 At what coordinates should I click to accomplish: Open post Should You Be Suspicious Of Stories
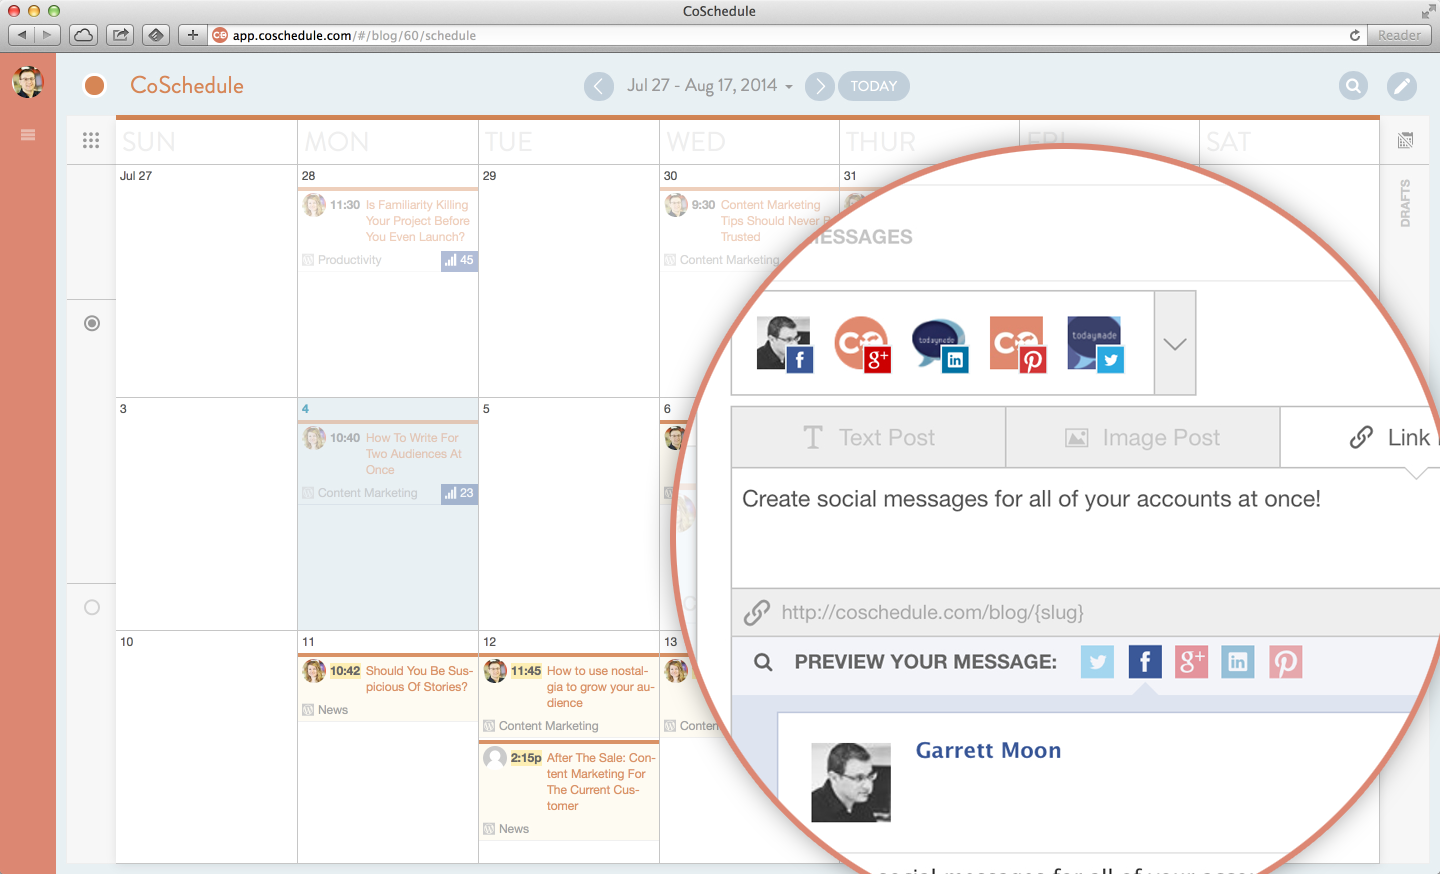[x=418, y=679]
